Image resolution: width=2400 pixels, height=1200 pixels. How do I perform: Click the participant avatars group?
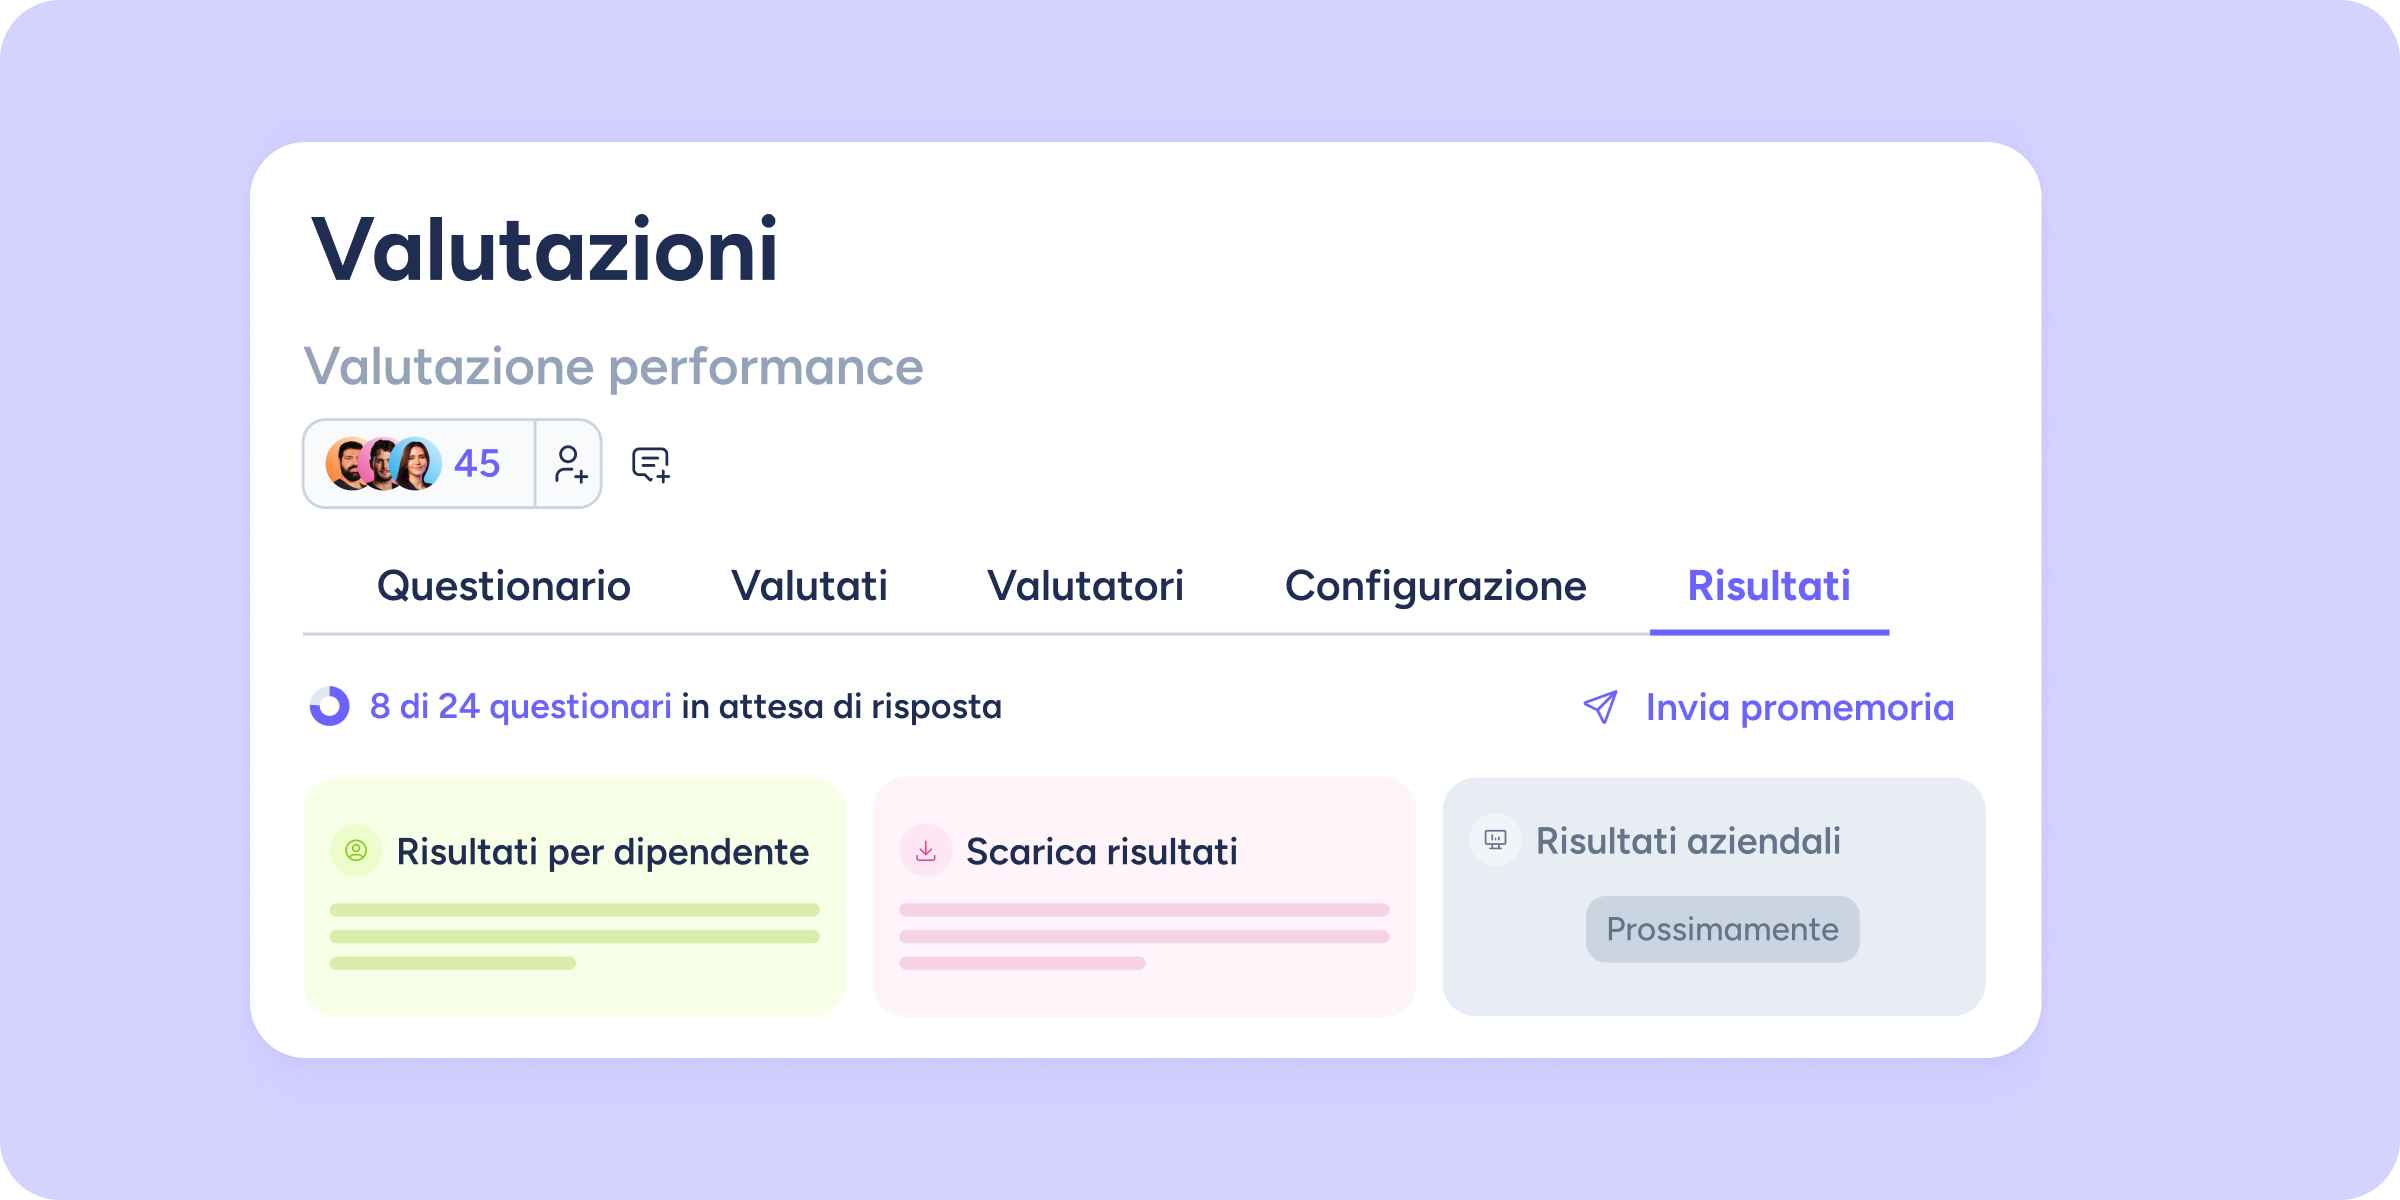pos(383,464)
